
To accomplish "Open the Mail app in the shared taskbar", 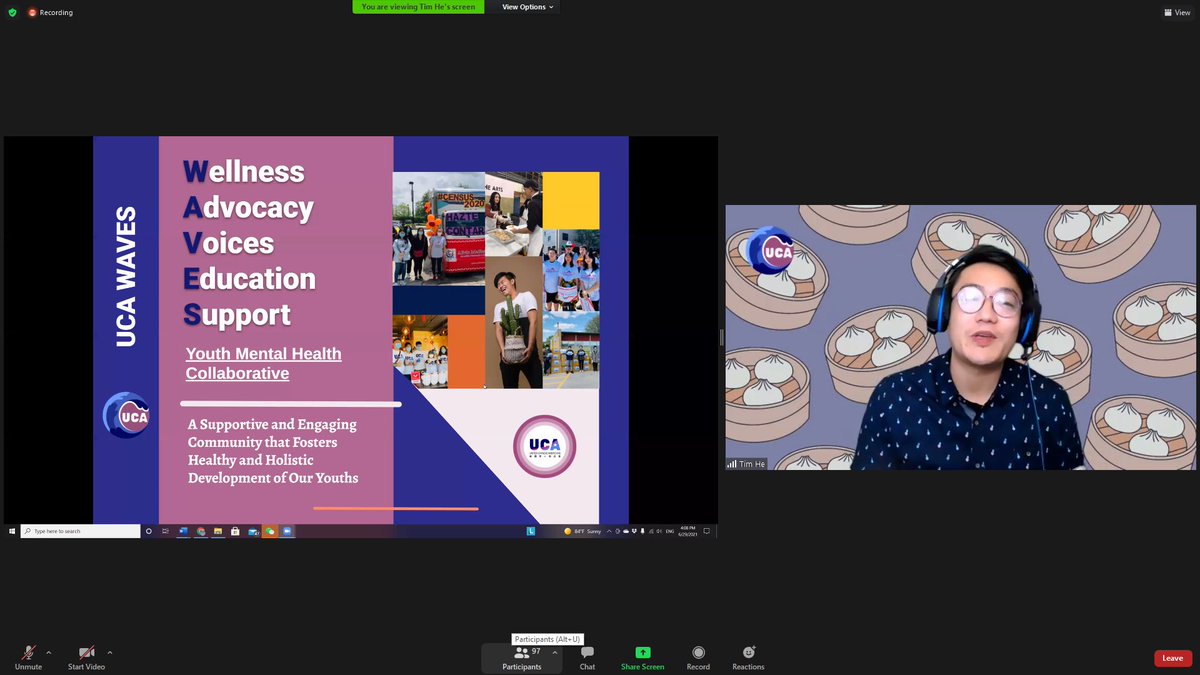I will [253, 531].
